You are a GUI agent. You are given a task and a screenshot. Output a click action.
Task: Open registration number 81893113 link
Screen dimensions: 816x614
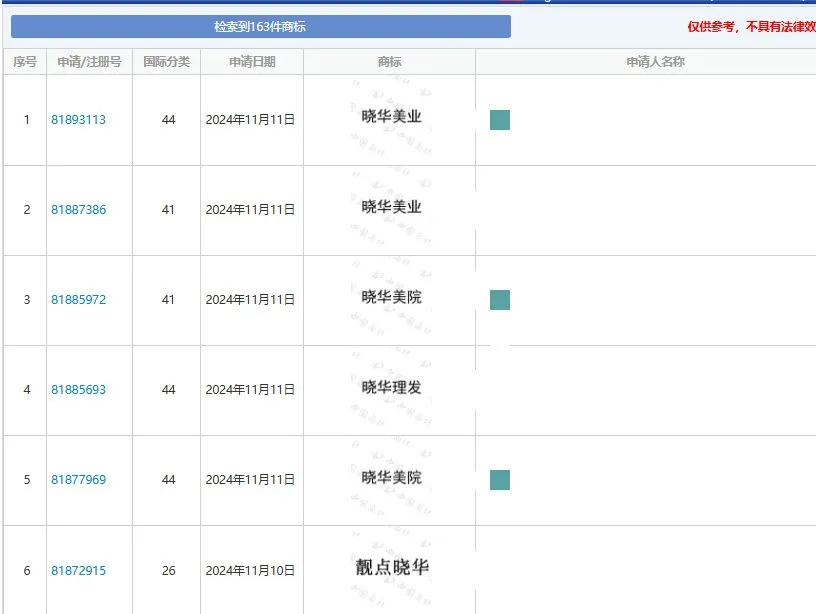pos(79,120)
